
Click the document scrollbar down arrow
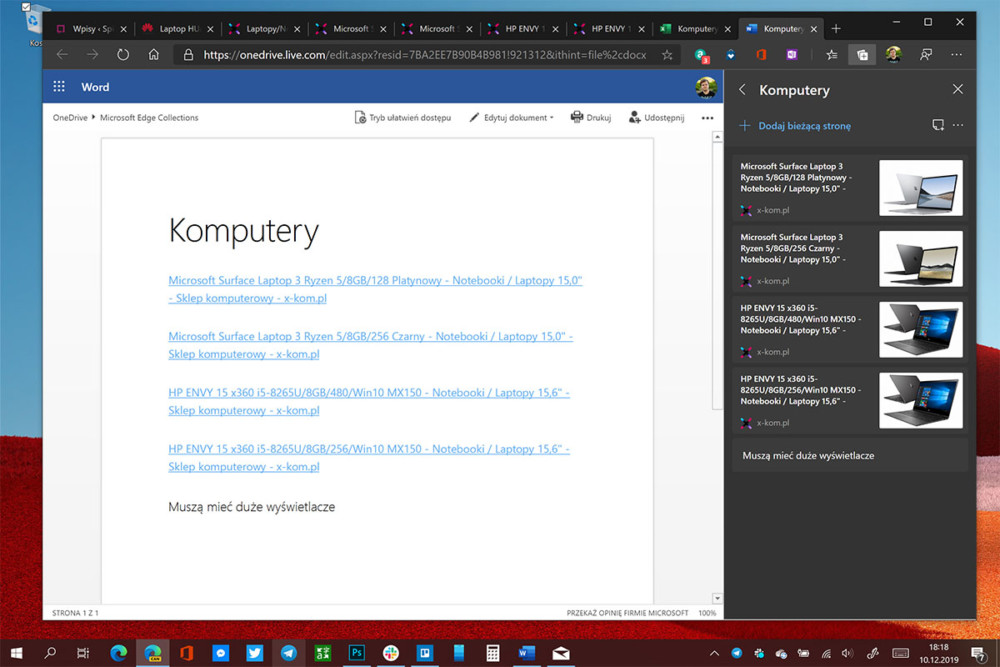[717, 598]
